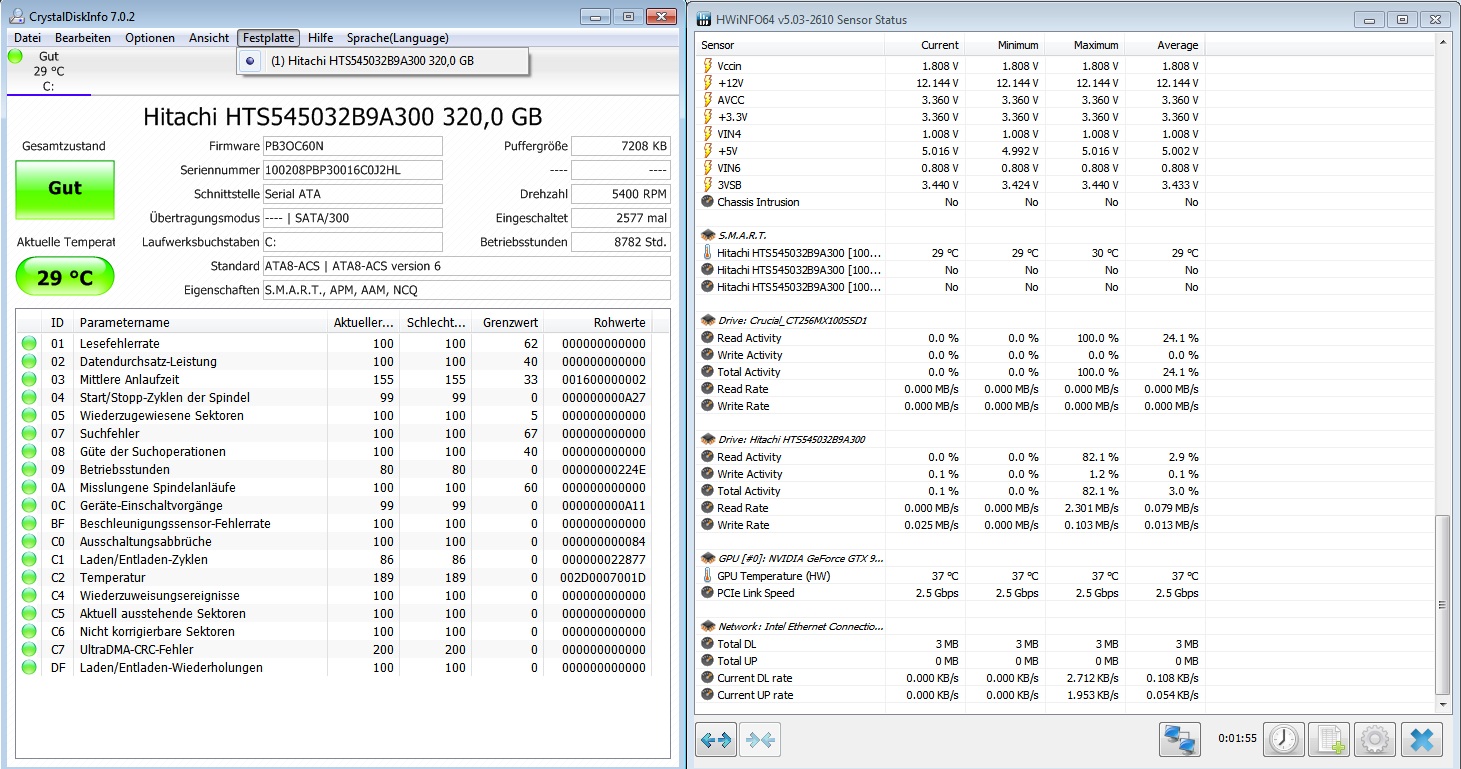Image resolution: width=1461 pixels, height=769 pixels.
Task: Expand HWiNFO sensor window with blue outward arrows
Action: (717, 740)
